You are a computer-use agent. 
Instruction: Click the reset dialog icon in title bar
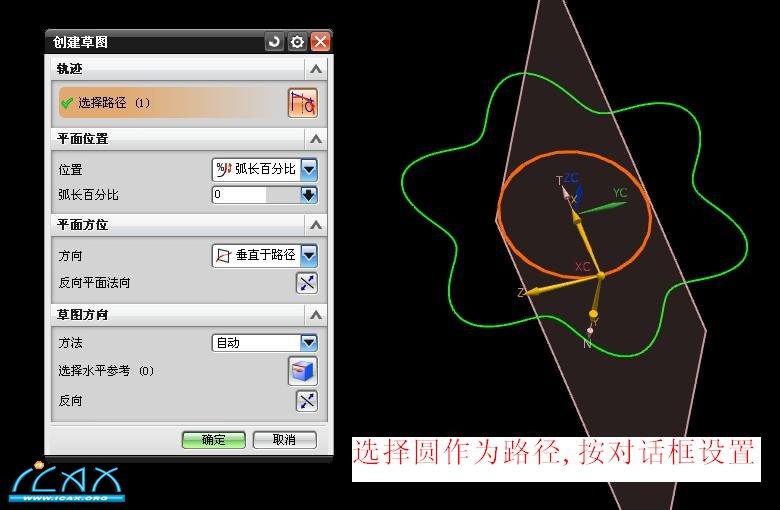click(274, 42)
